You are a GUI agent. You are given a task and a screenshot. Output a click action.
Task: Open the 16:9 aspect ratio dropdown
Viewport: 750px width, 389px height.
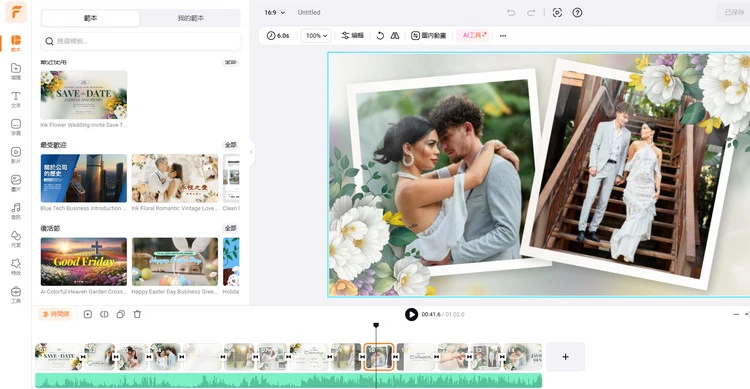point(275,12)
